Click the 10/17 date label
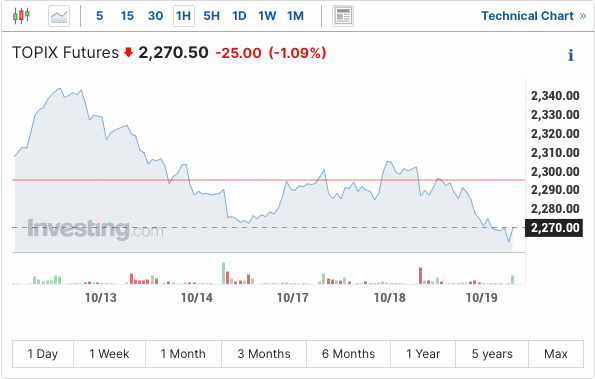The image size is (595, 379). point(293,298)
